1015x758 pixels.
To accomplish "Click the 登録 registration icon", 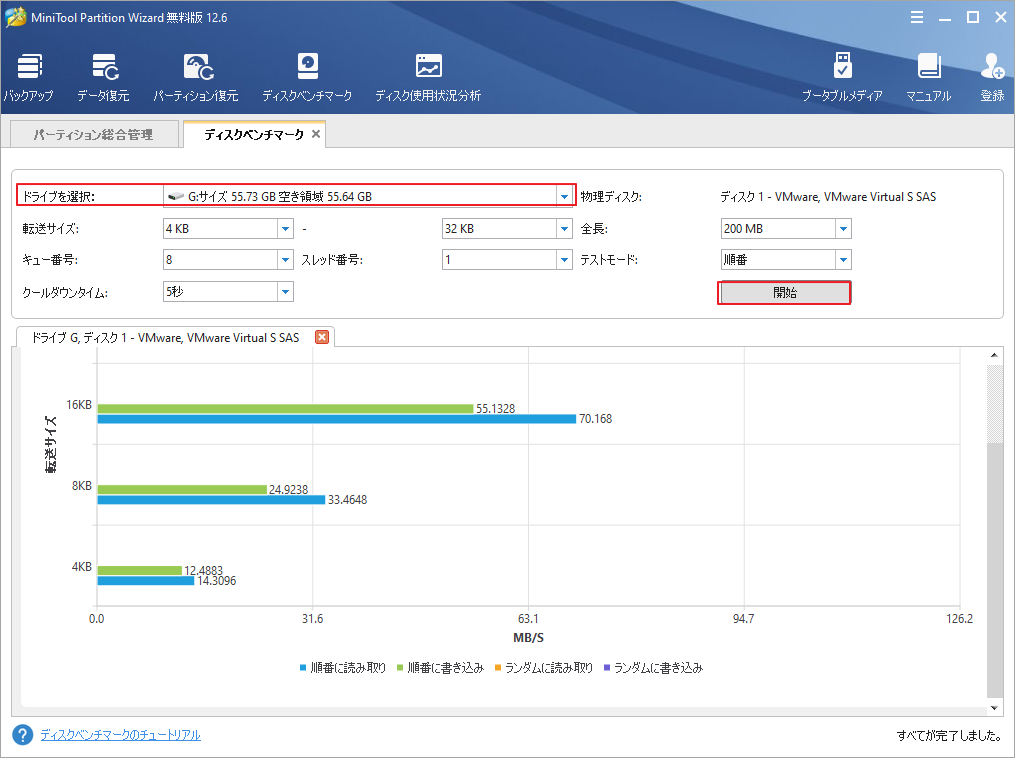I will (991, 76).
